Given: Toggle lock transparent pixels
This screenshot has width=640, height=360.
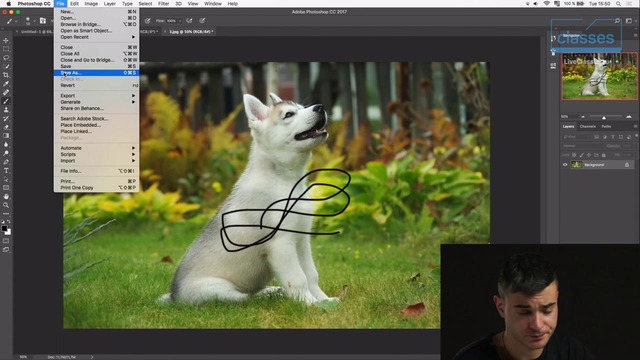Looking at the screenshot, I should 574,155.
